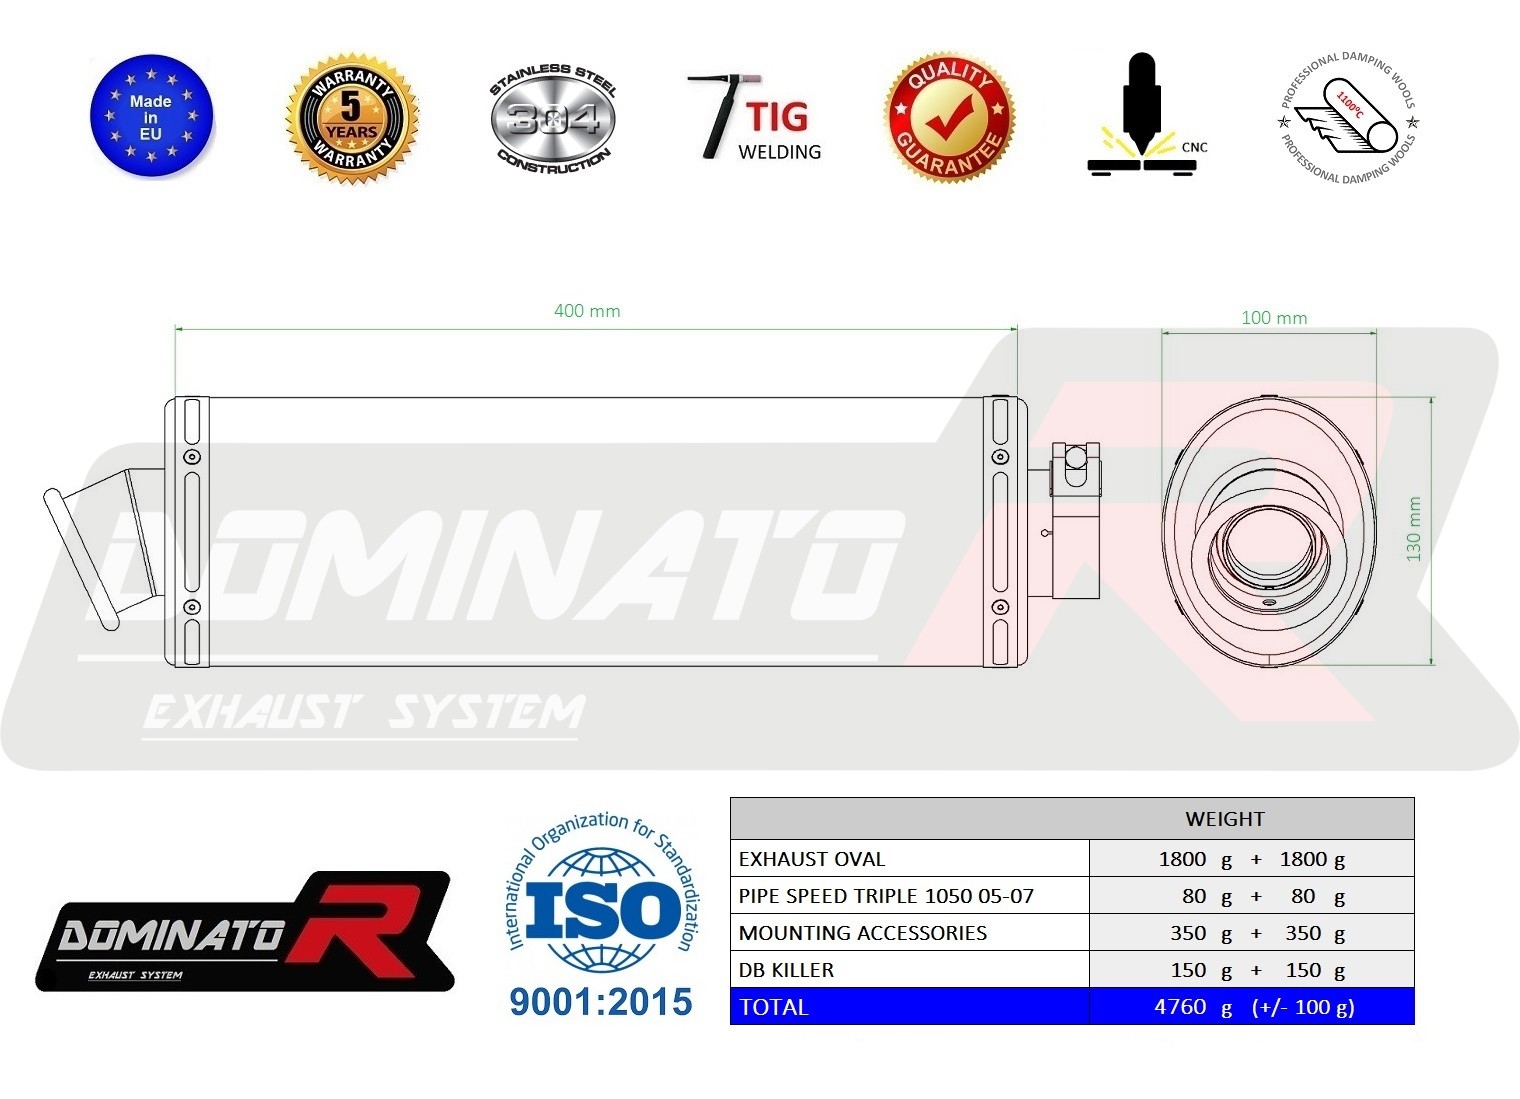The image size is (1520, 1099).
Task: Click the 5 Years Warranty gold seal
Action: (x=352, y=119)
